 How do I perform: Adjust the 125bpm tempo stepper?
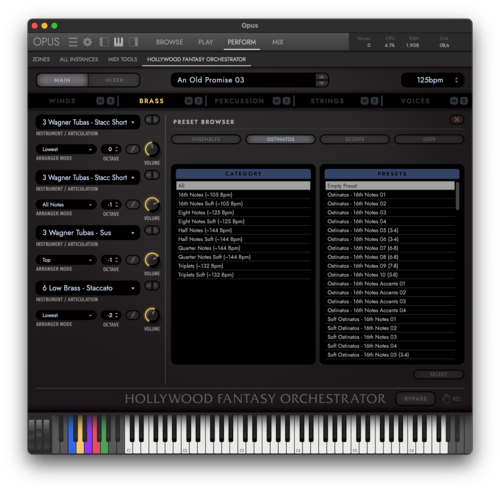click(x=456, y=80)
